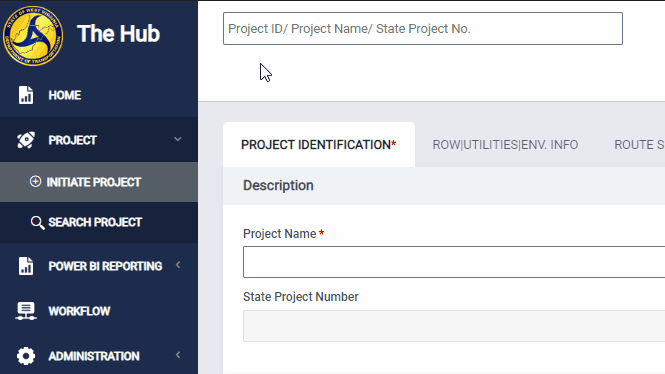Click the Search Project magnifier icon
The height and width of the screenshot is (374, 665).
coord(37,223)
